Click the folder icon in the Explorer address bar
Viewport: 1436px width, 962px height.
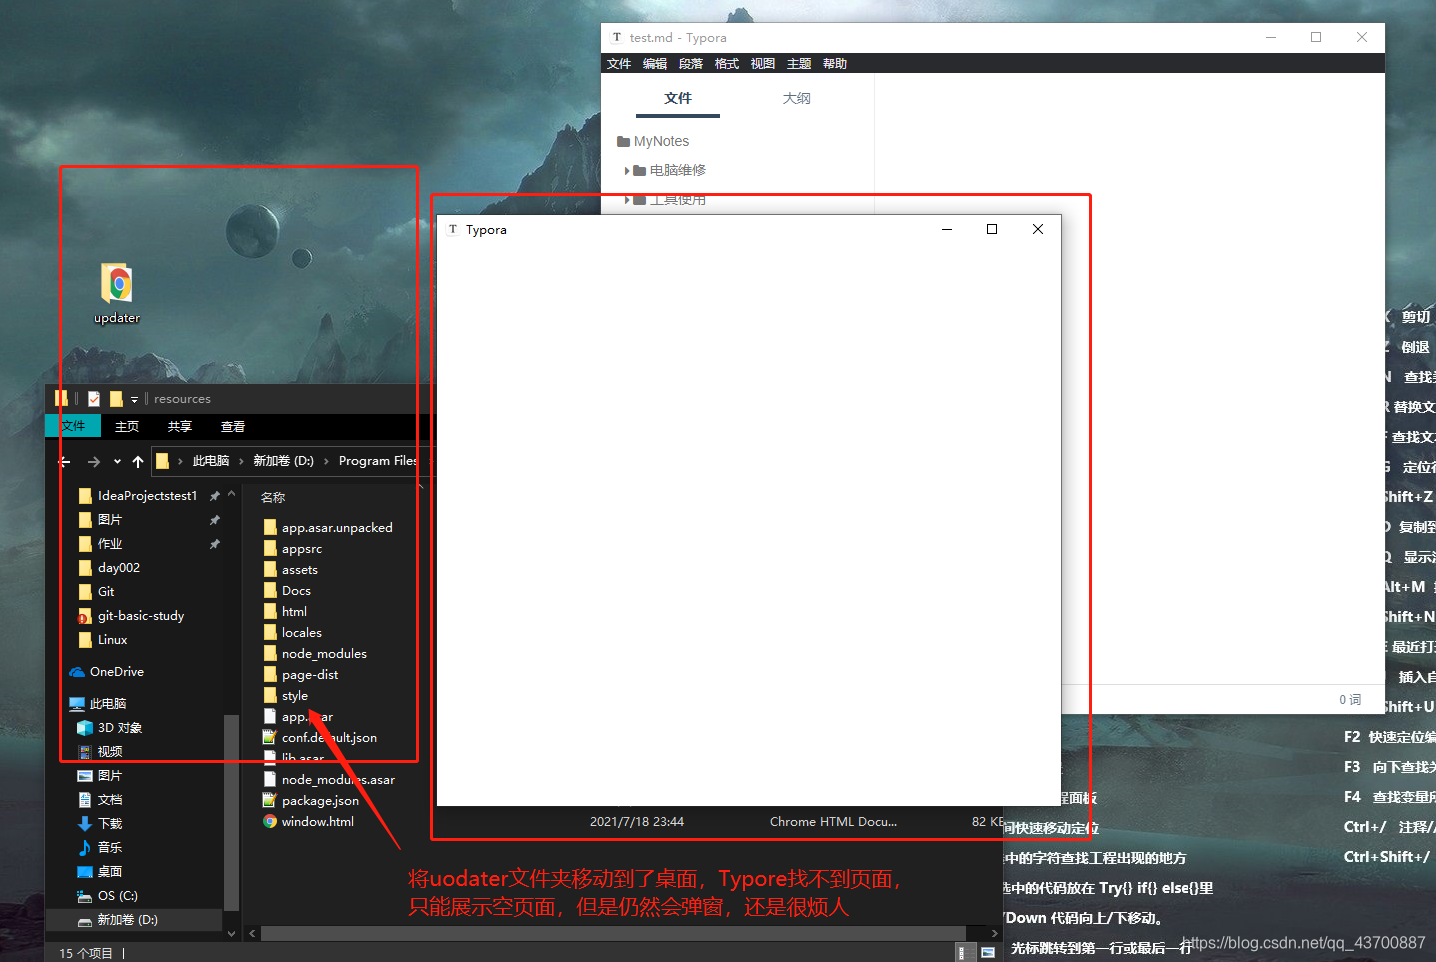(x=162, y=461)
